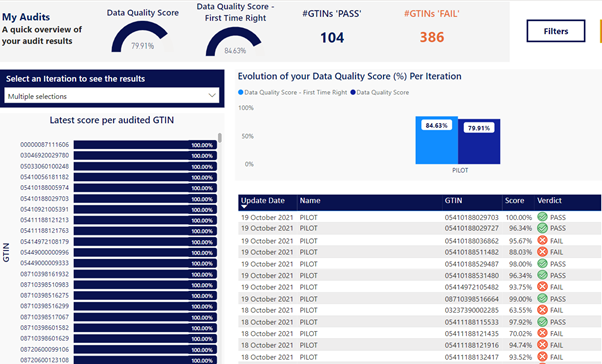
Task: Click score 88.03% in results table
Action: [x=520, y=252]
